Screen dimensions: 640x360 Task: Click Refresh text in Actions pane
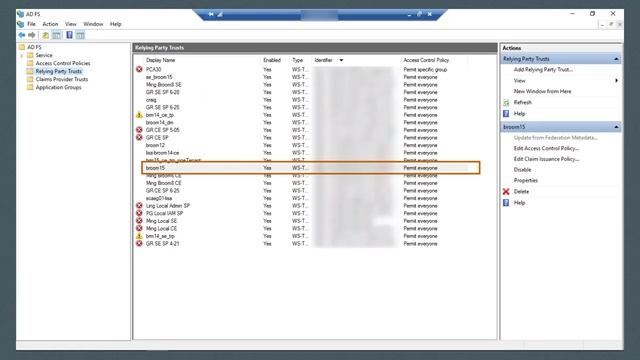(x=522, y=102)
